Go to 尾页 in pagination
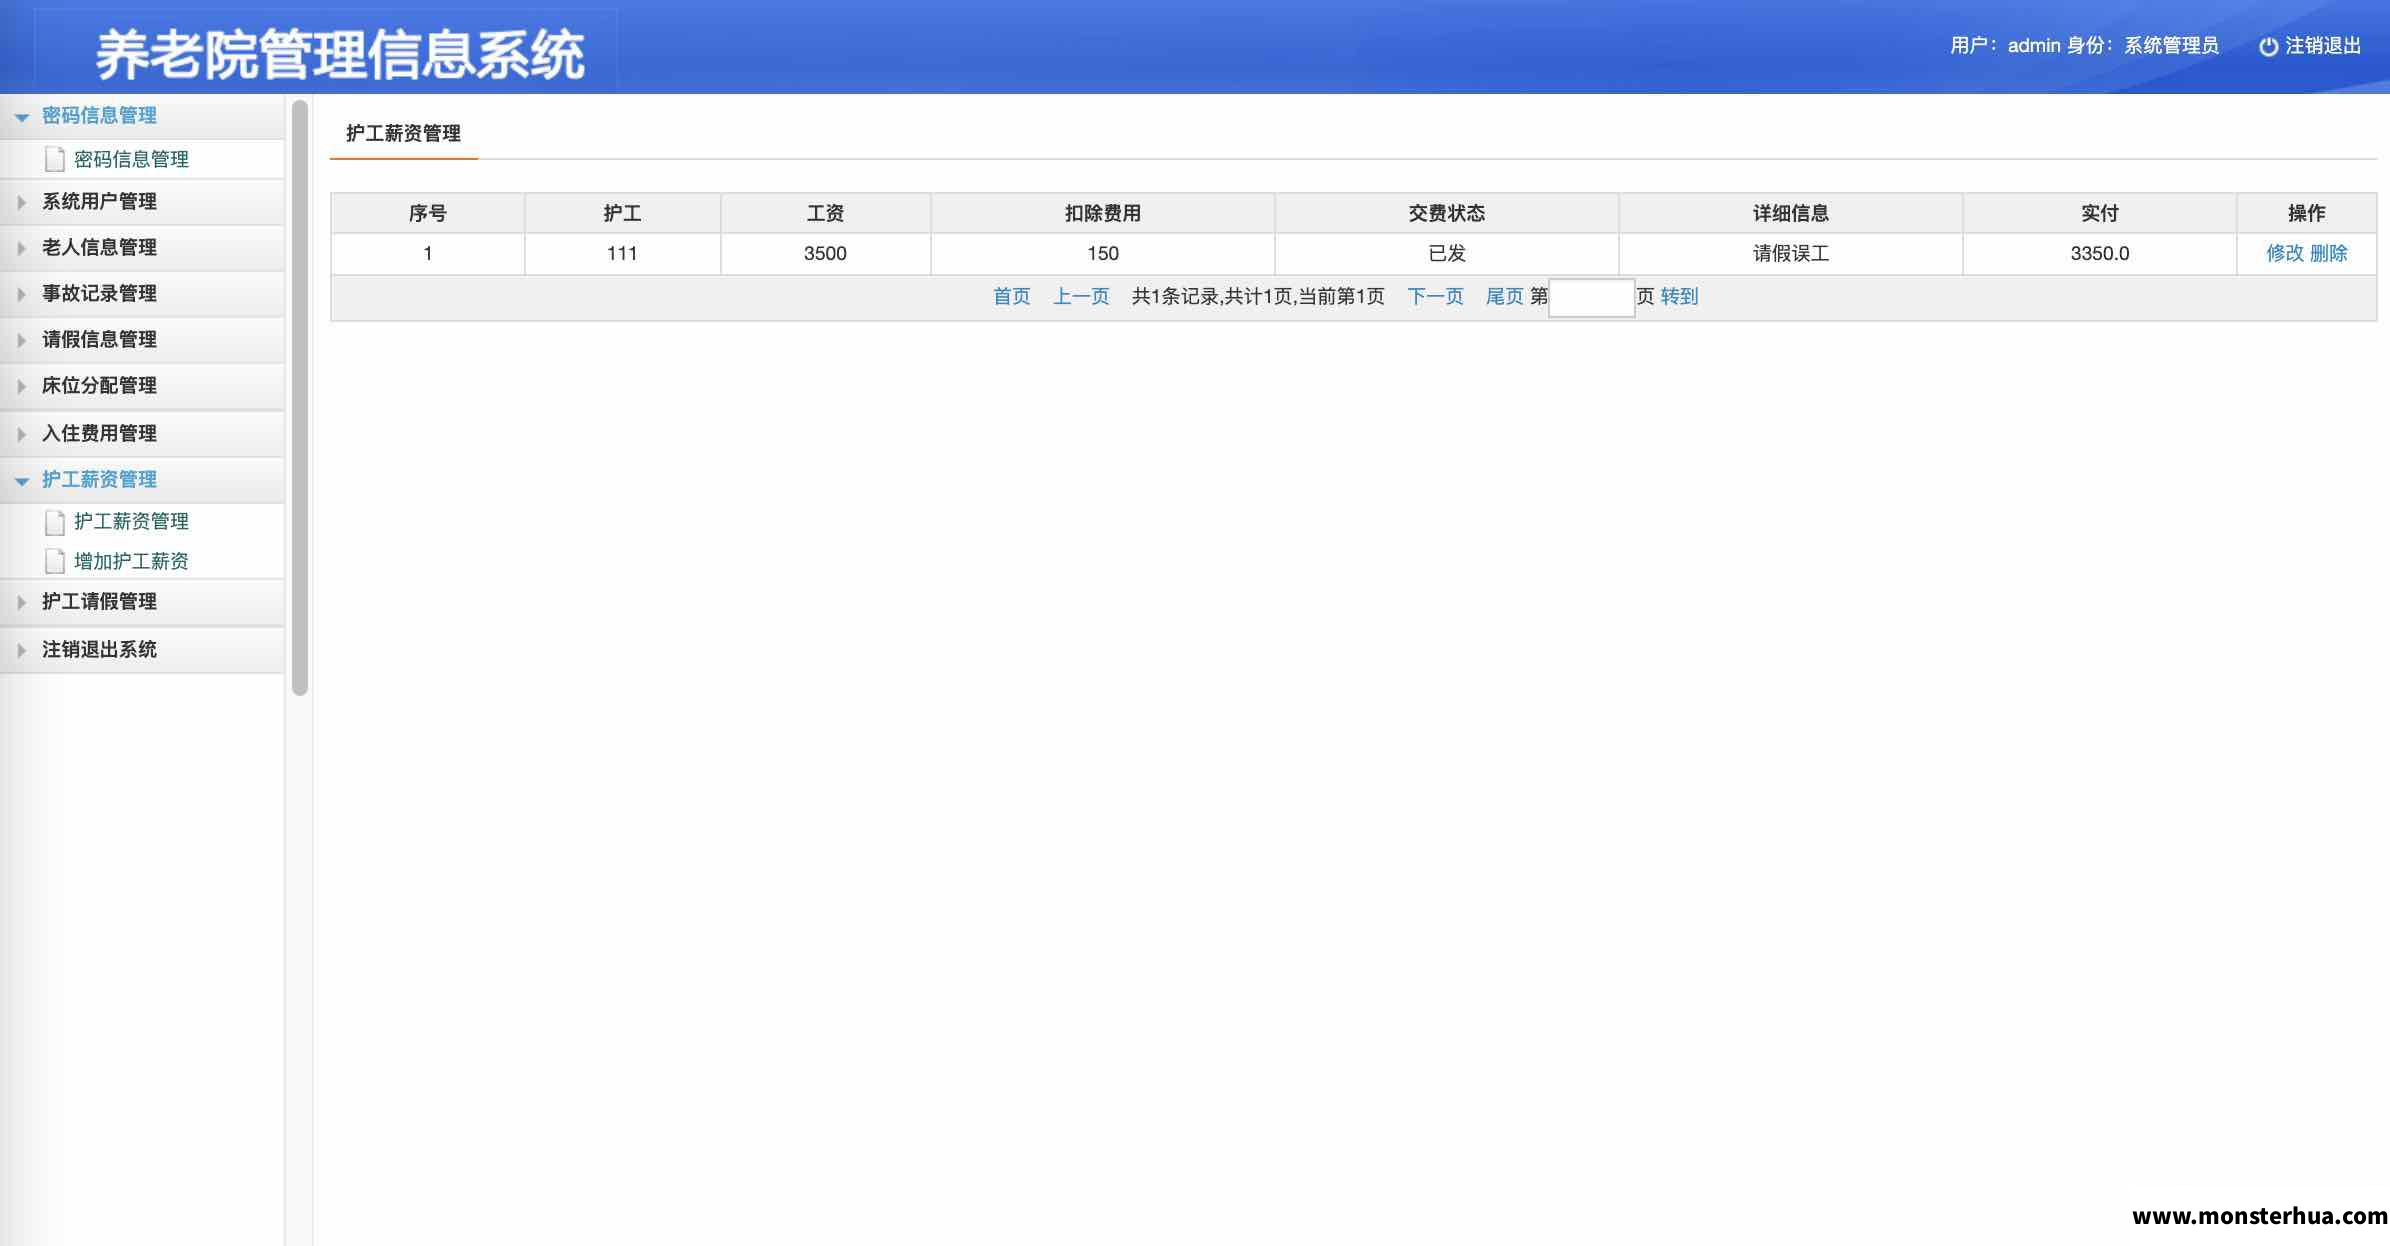This screenshot has height=1246, width=2390. coord(1505,297)
